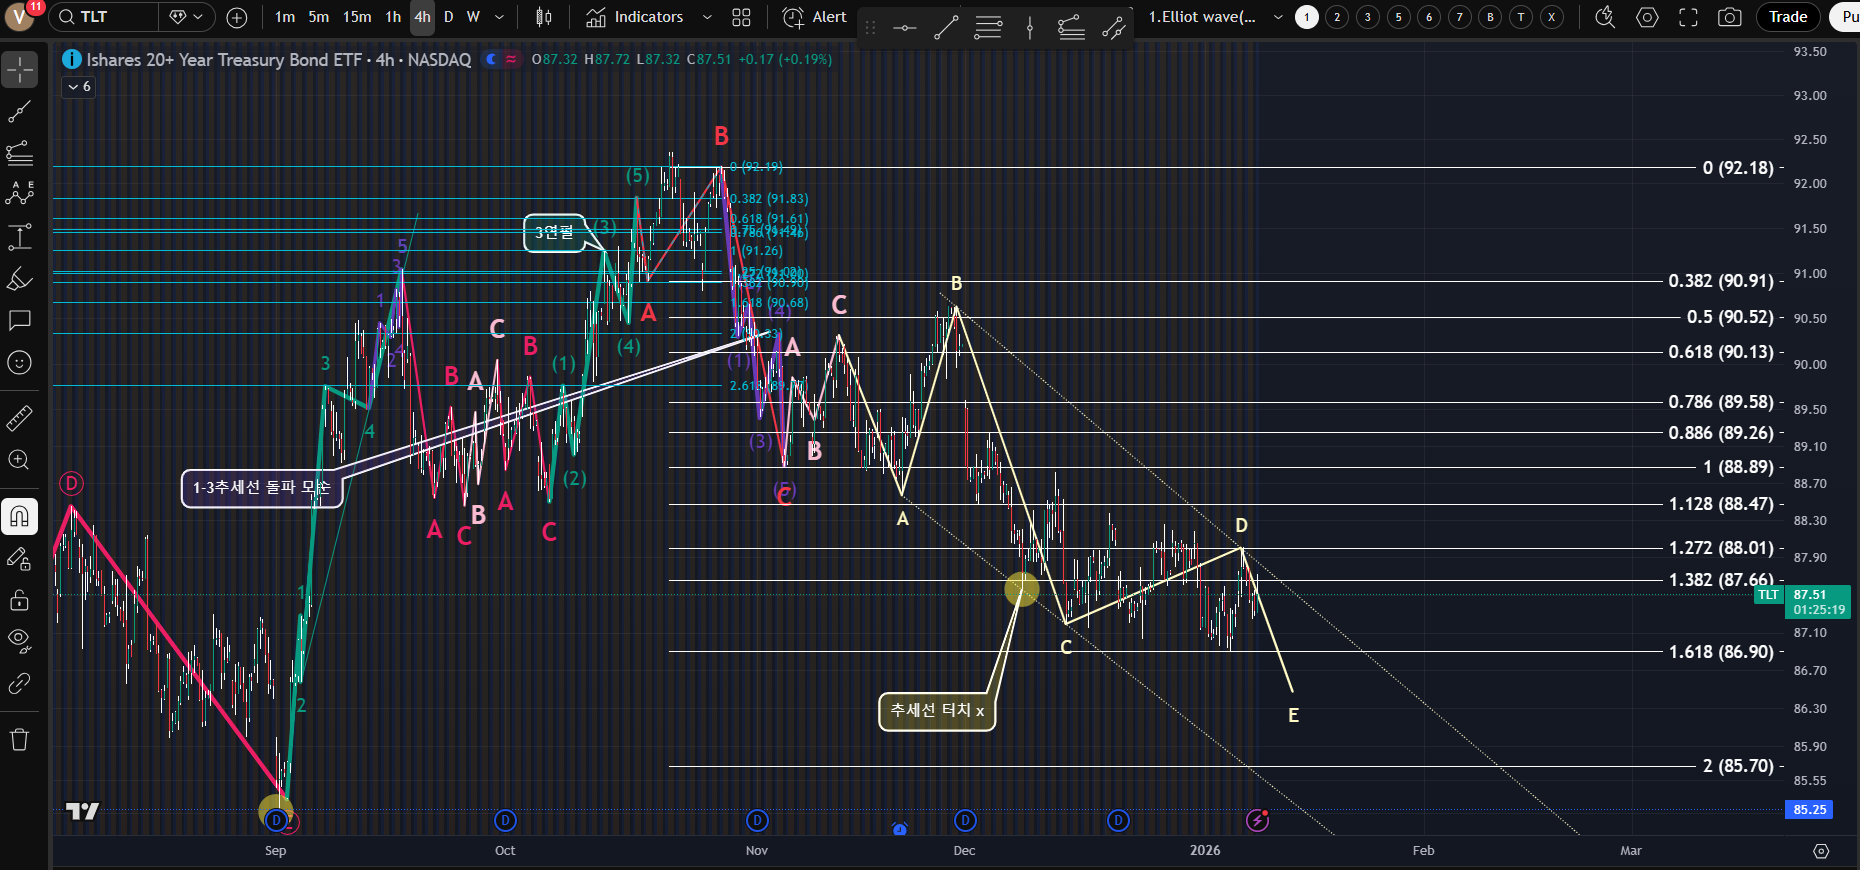This screenshot has width=1860, height=870.
Task: Open the layout setup grid icon
Action: (741, 17)
